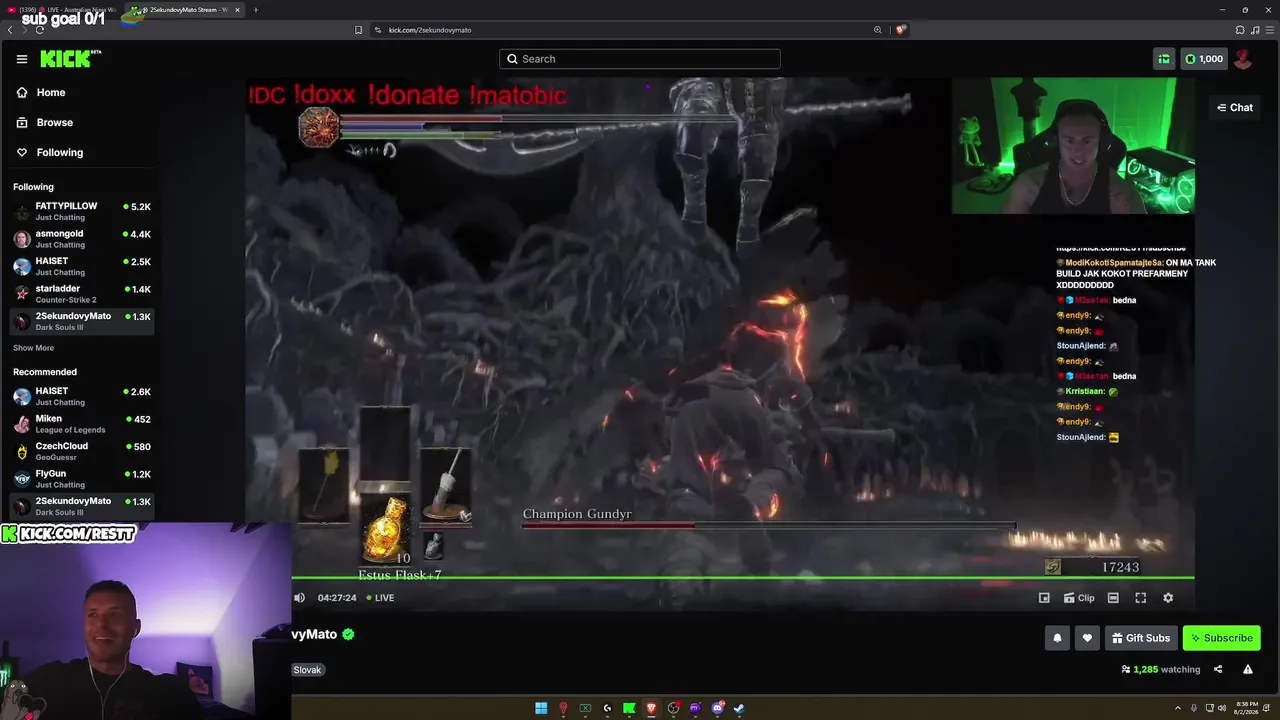The width and height of the screenshot is (1280, 720).
Task: Close the 2SekundovyMato Stream tab
Action: pyautogui.click(x=237, y=10)
